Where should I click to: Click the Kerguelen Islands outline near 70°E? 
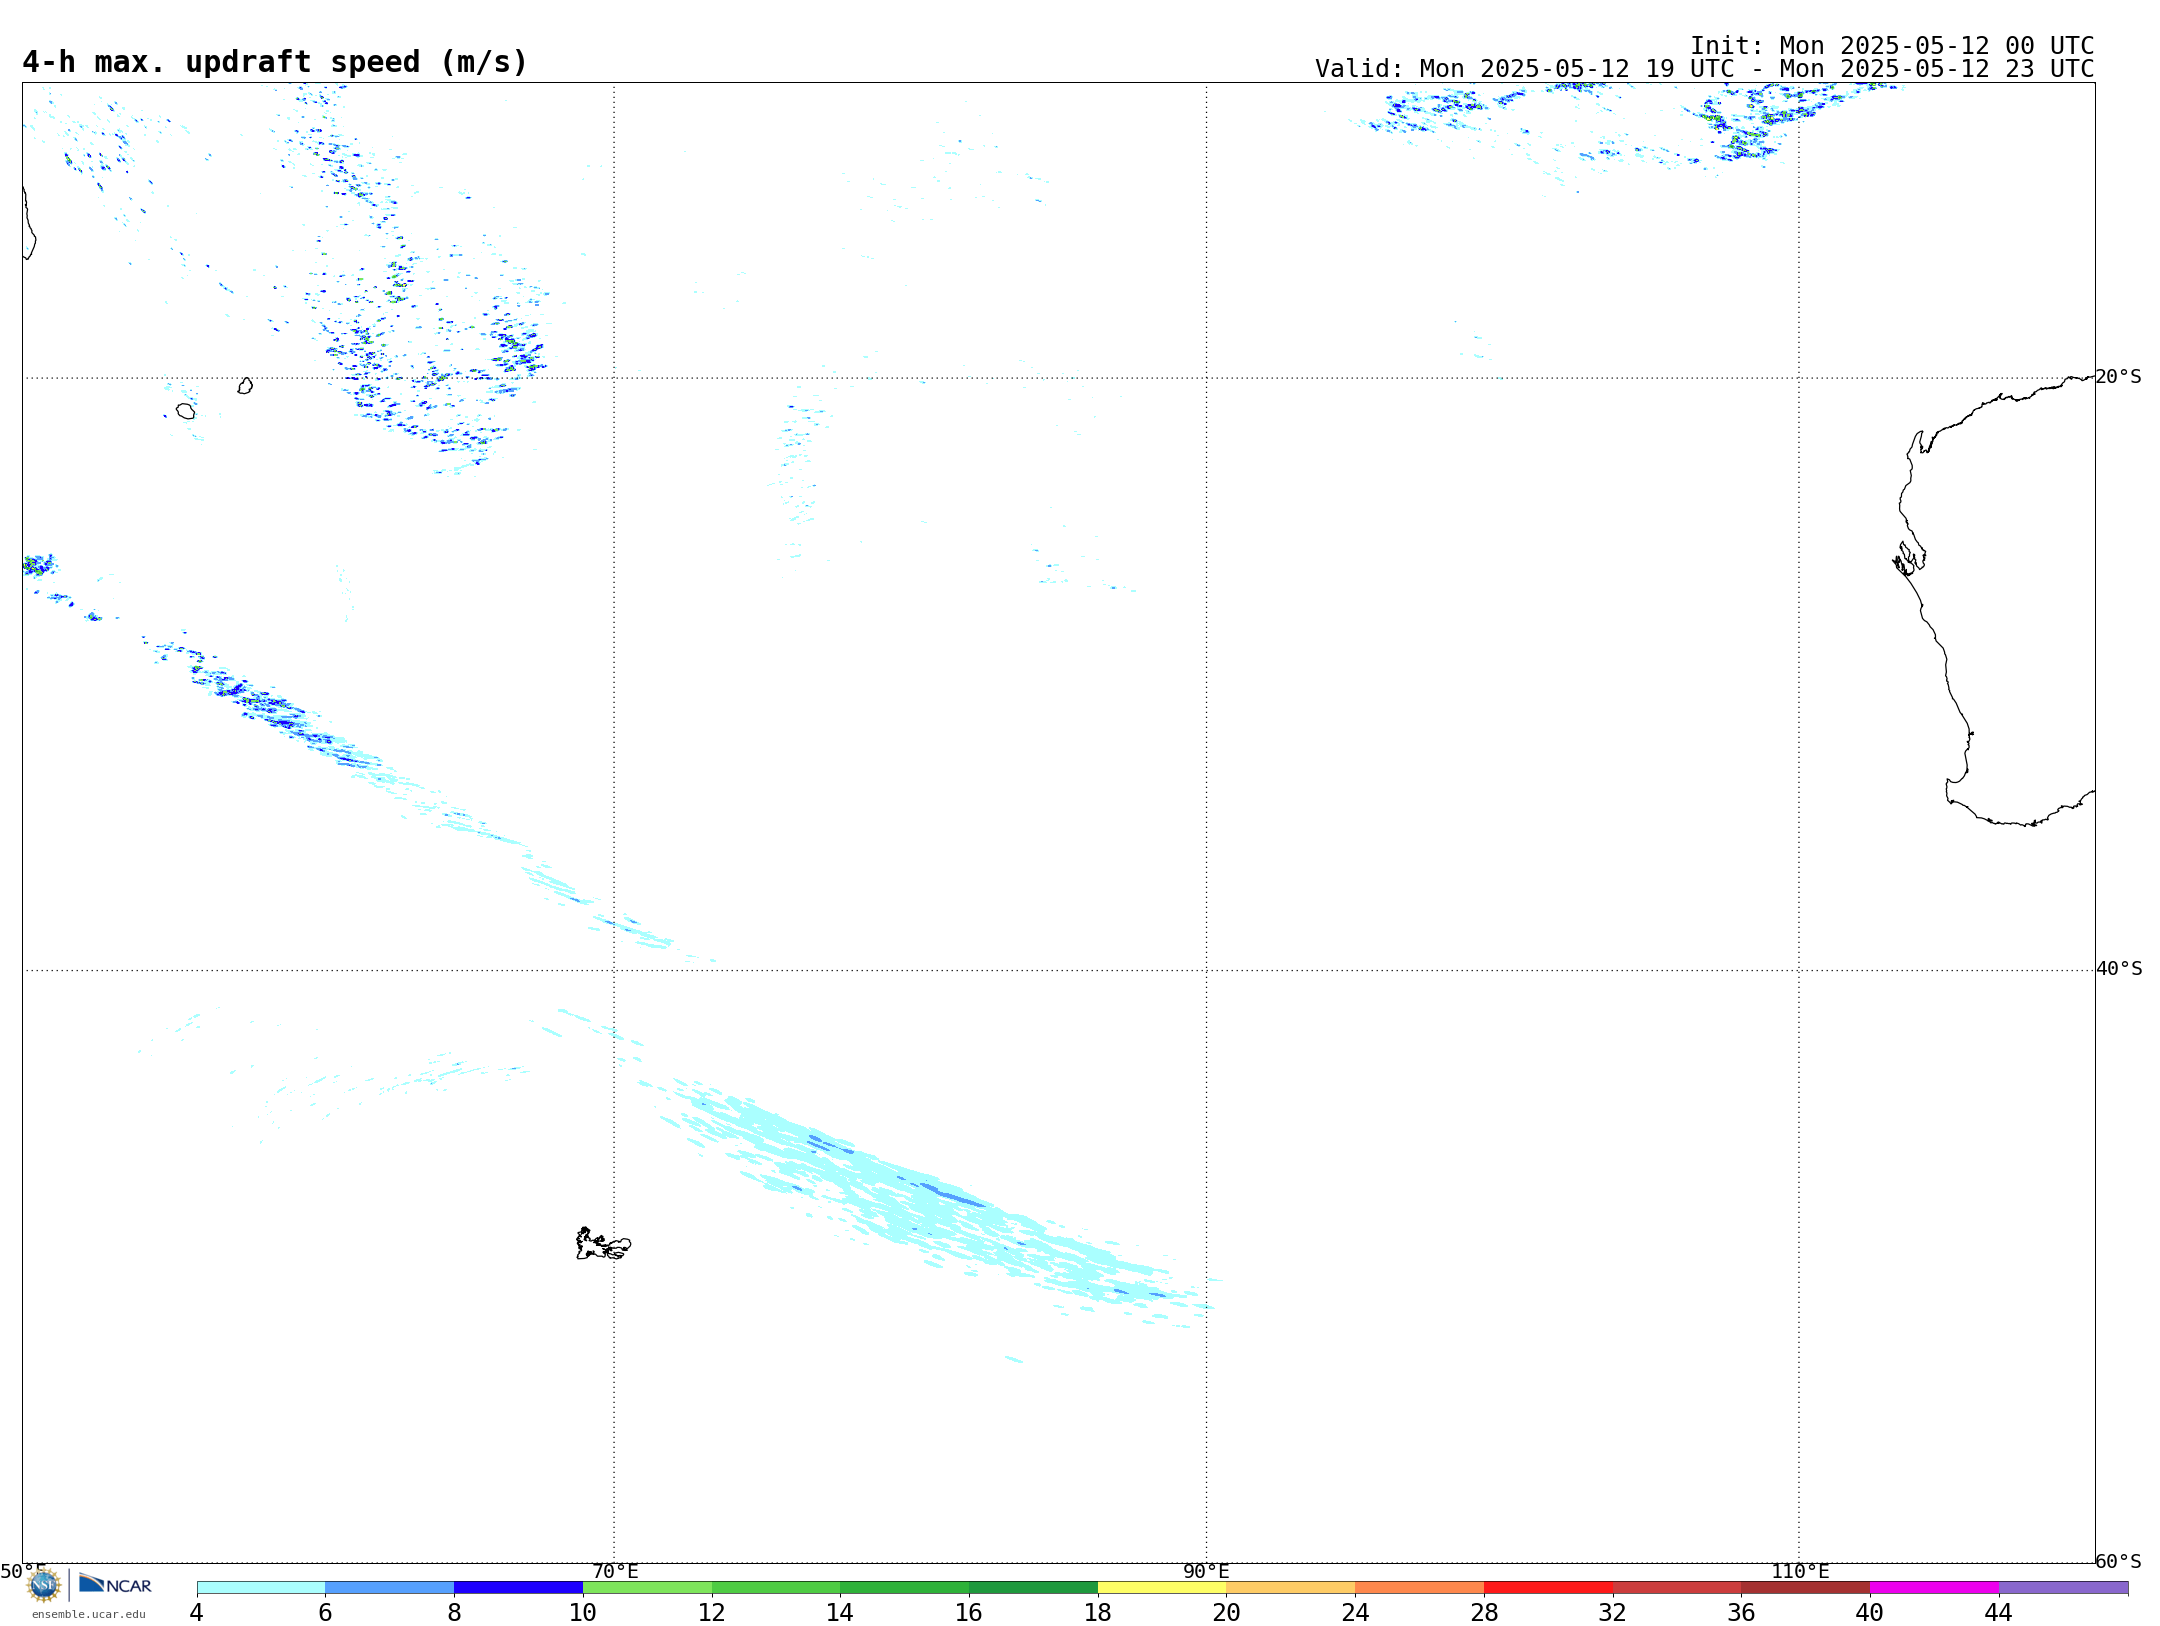603,1244
